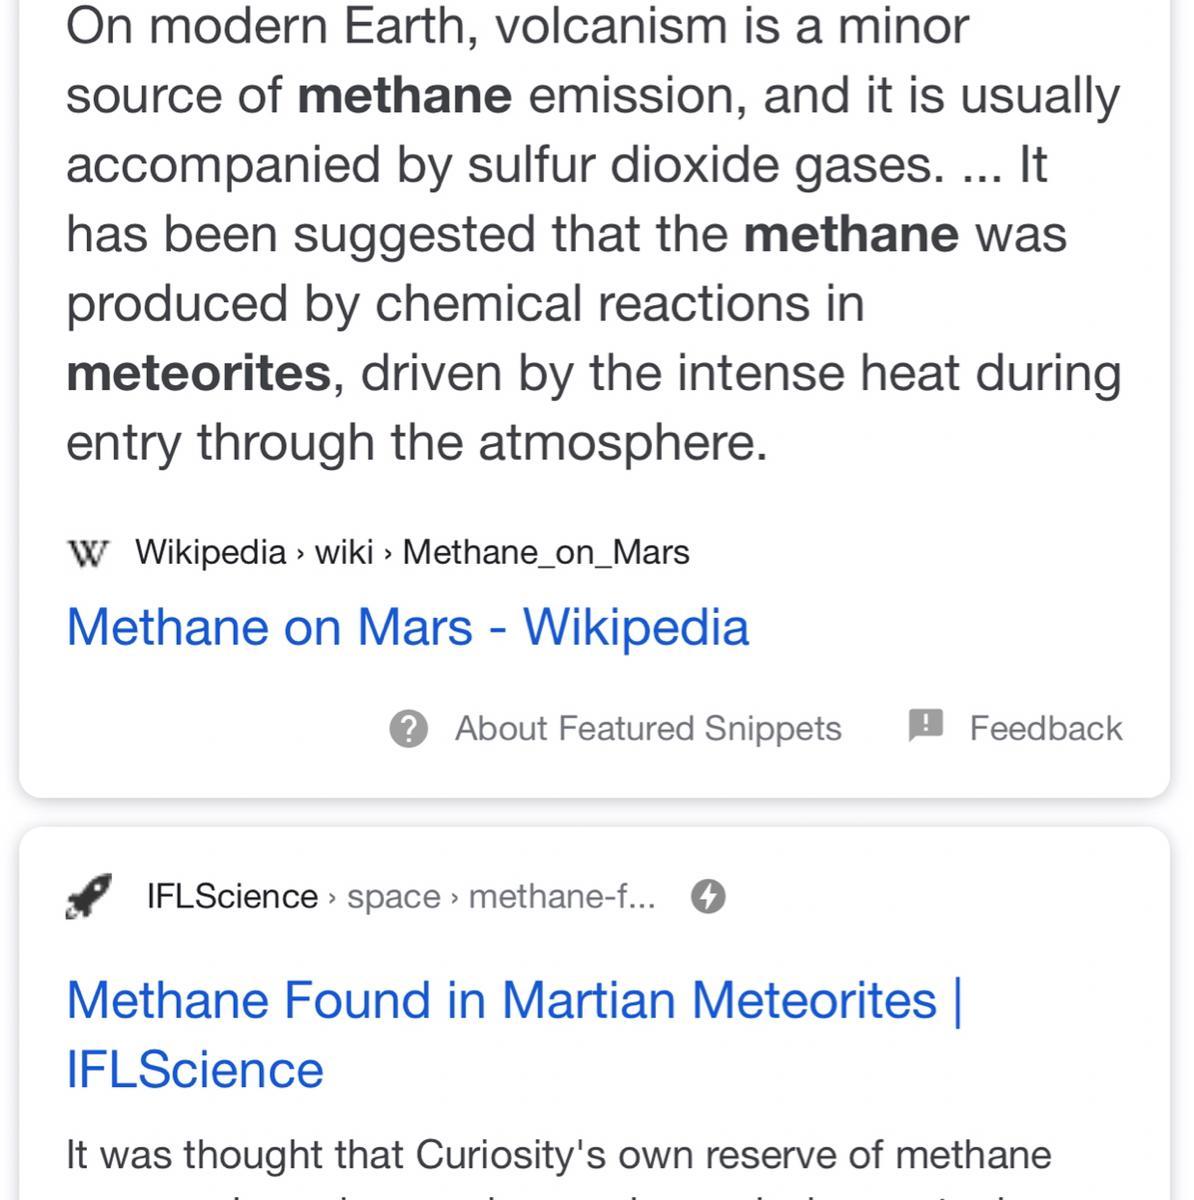Click the "wiki" breadcrumb segment
Screen dimensions: 1194x1200
click(344, 552)
